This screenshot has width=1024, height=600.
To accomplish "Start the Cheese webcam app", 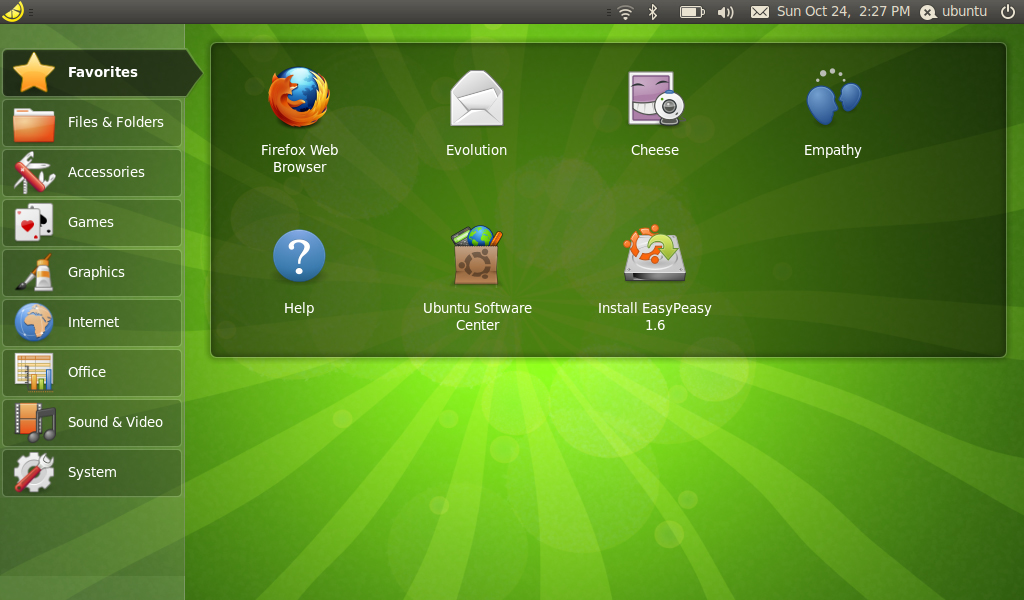I will pyautogui.click(x=655, y=113).
